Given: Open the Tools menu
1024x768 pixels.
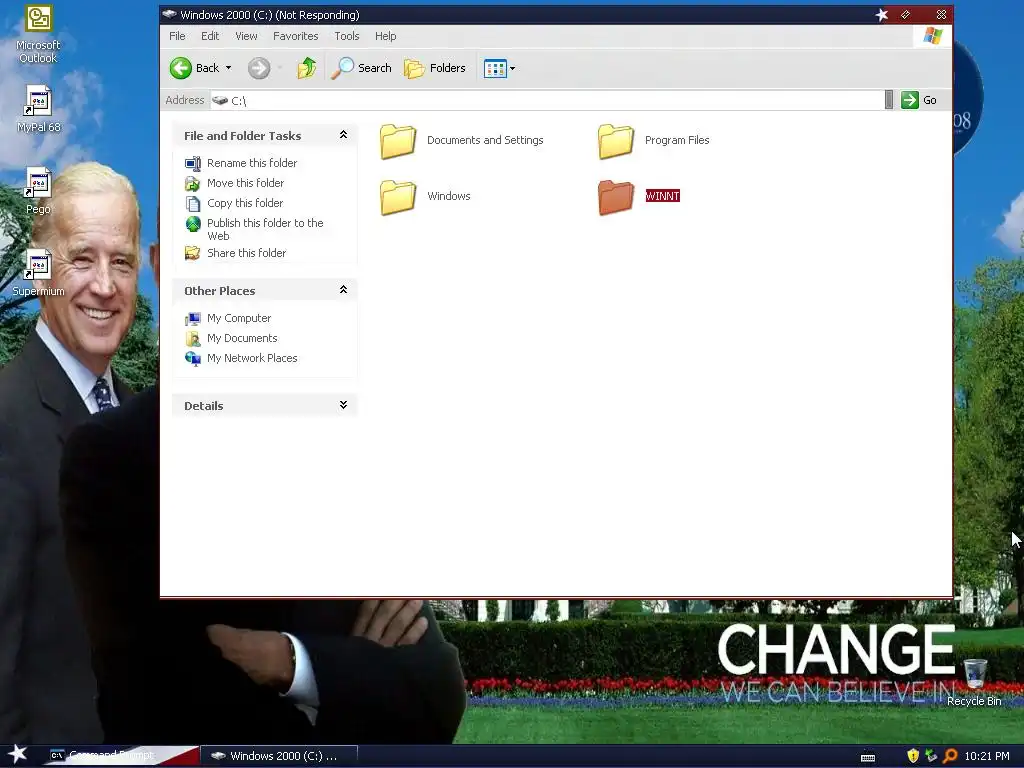Looking at the screenshot, I should point(347,36).
